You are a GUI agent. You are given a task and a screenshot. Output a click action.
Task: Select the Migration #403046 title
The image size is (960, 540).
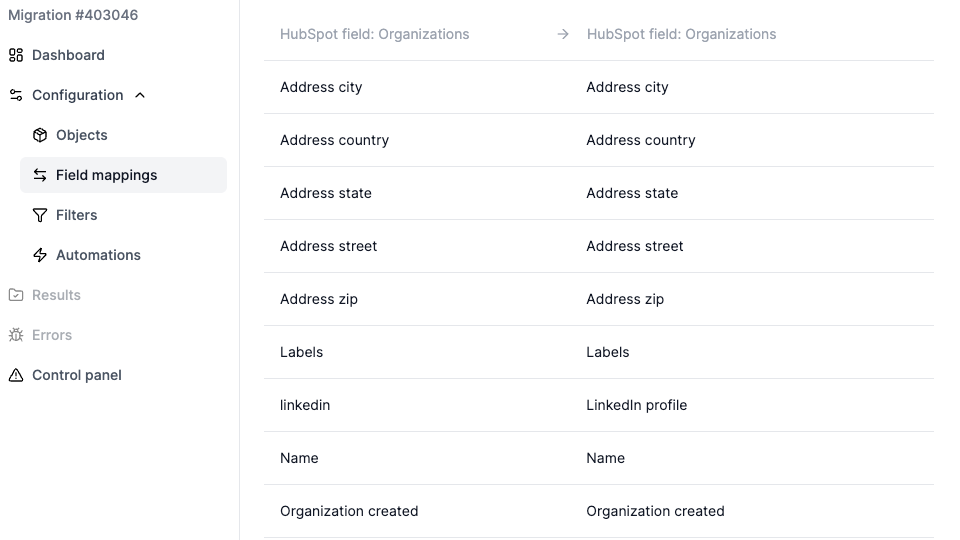73,15
